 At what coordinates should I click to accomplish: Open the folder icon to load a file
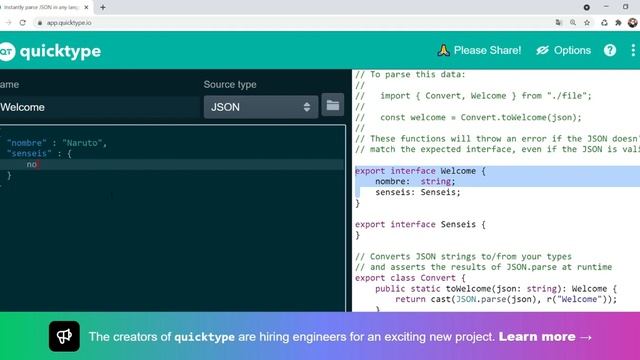pos(333,105)
